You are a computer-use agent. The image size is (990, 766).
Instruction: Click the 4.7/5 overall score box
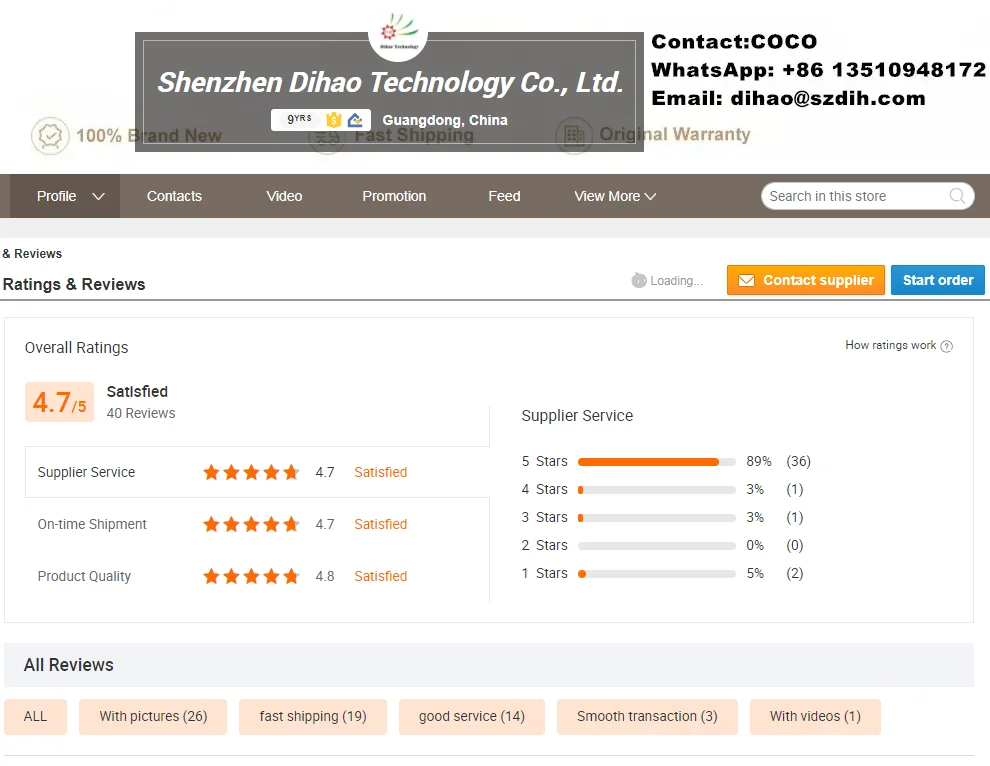point(59,402)
